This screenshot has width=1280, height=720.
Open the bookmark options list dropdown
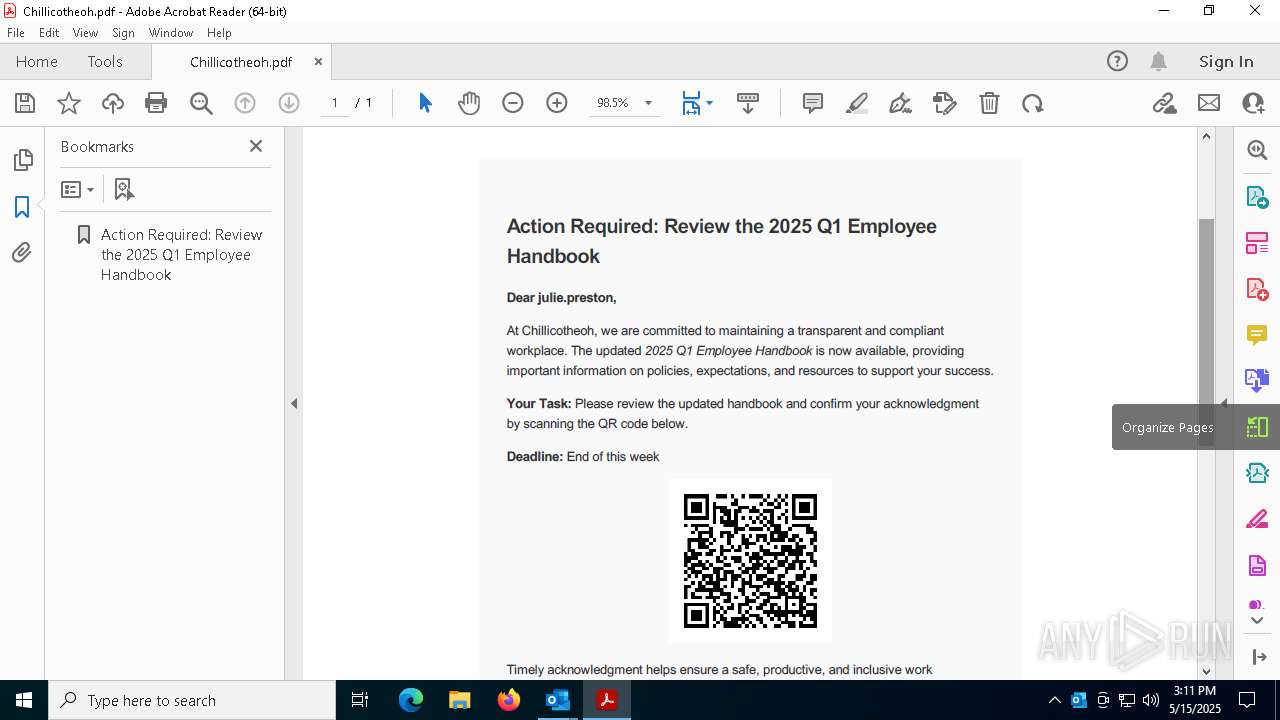tap(77, 189)
